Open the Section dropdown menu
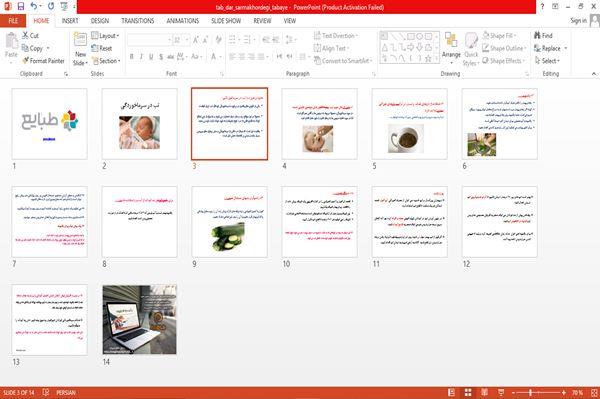This screenshot has width=600, height=399. pos(106,61)
